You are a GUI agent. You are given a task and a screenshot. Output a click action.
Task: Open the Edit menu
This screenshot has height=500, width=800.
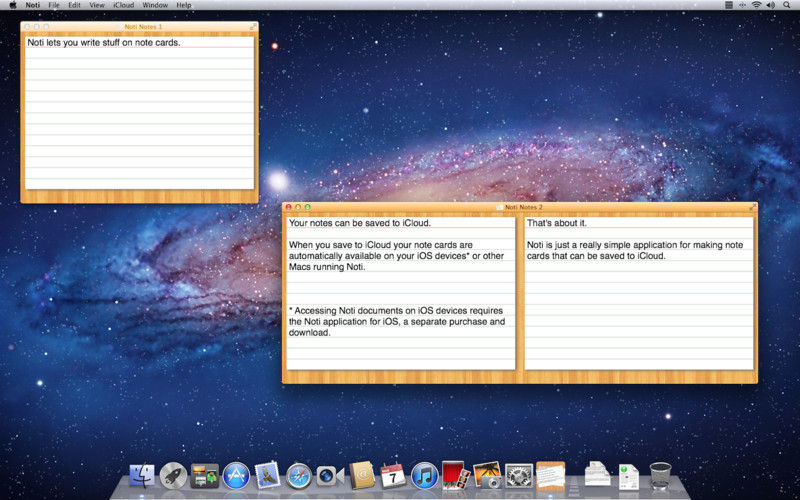click(x=74, y=5)
